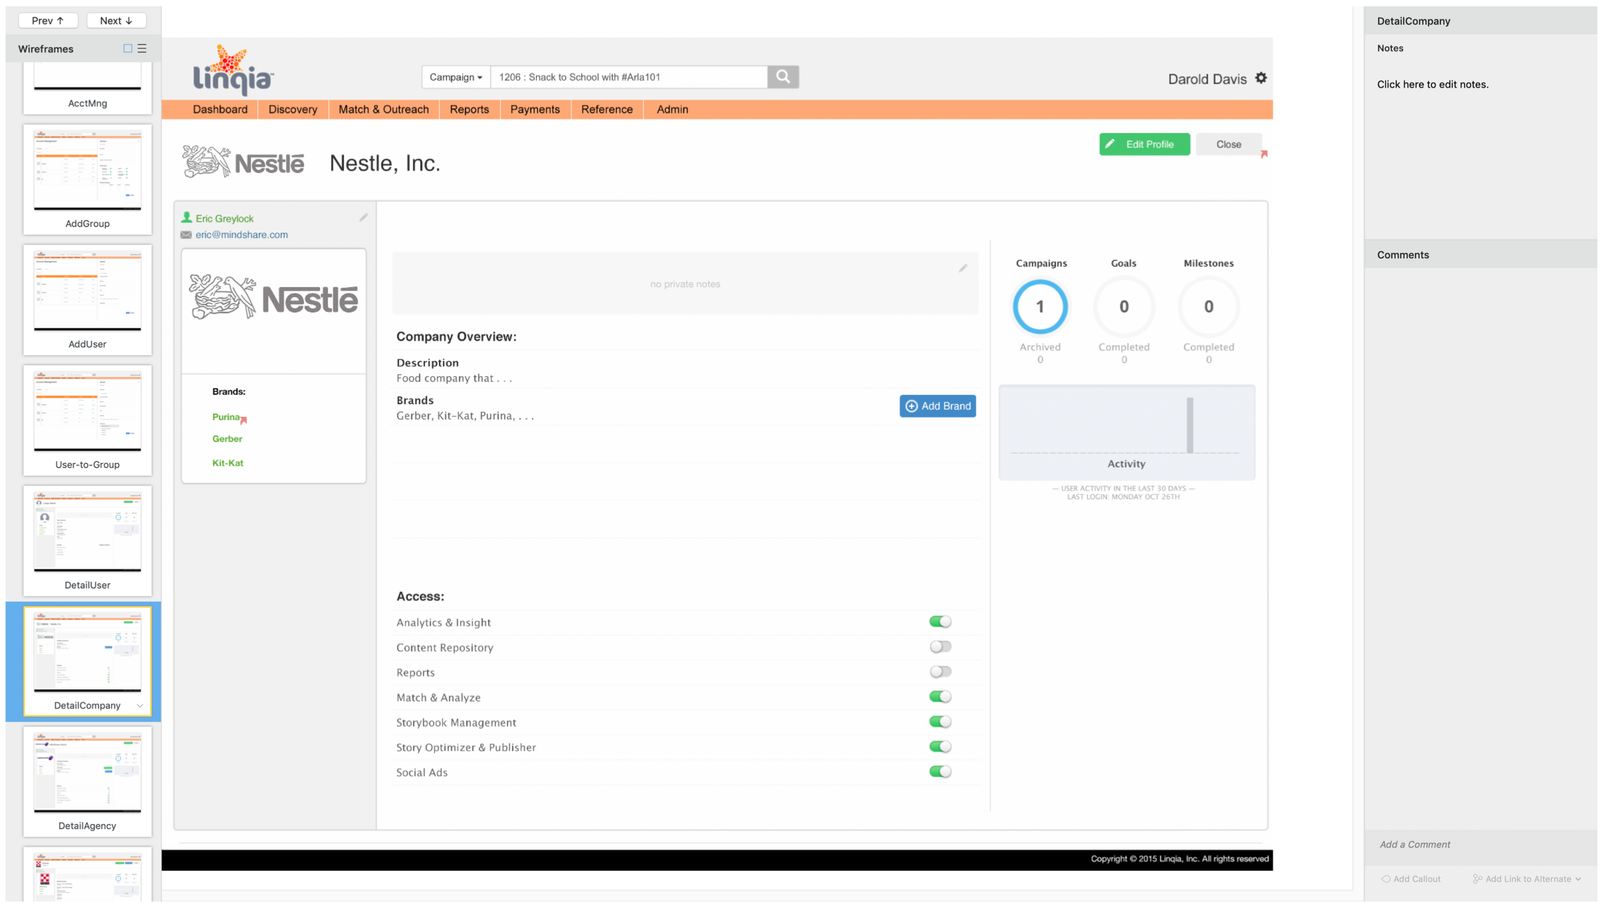1600x910 pixels.
Task: Select the User-to-Group wireframe thumbnail
Action: [87, 420]
